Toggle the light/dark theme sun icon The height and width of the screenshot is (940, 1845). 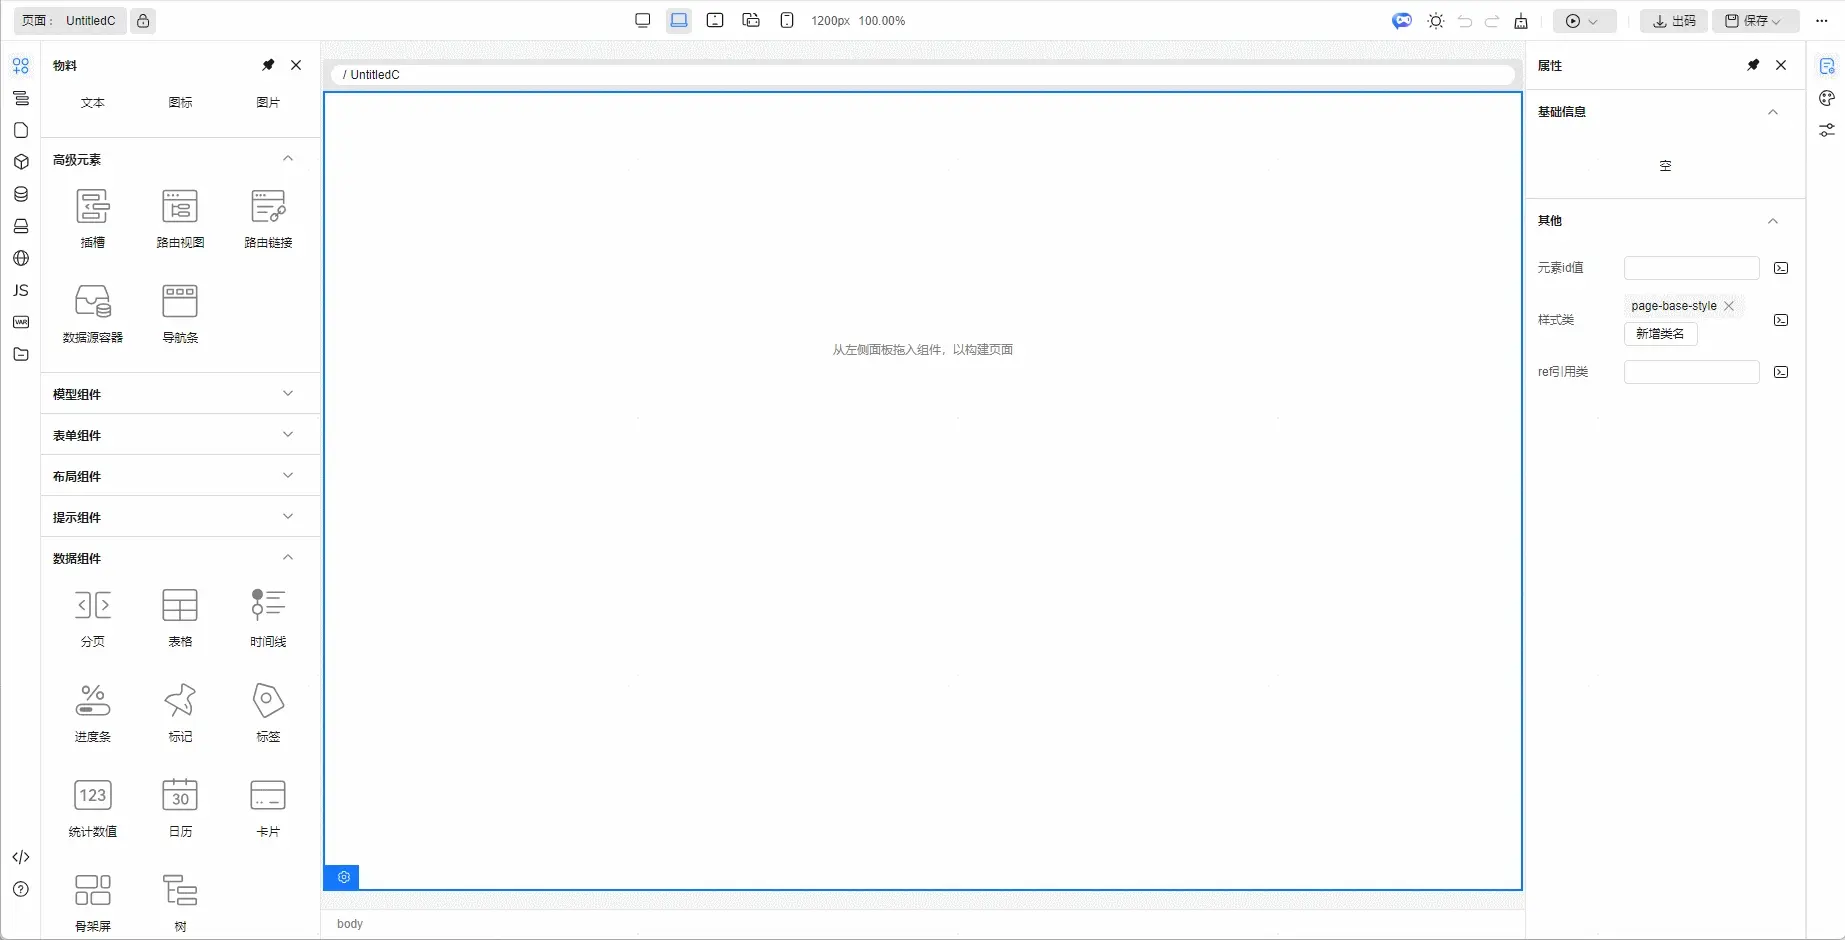[x=1436, y=21]
